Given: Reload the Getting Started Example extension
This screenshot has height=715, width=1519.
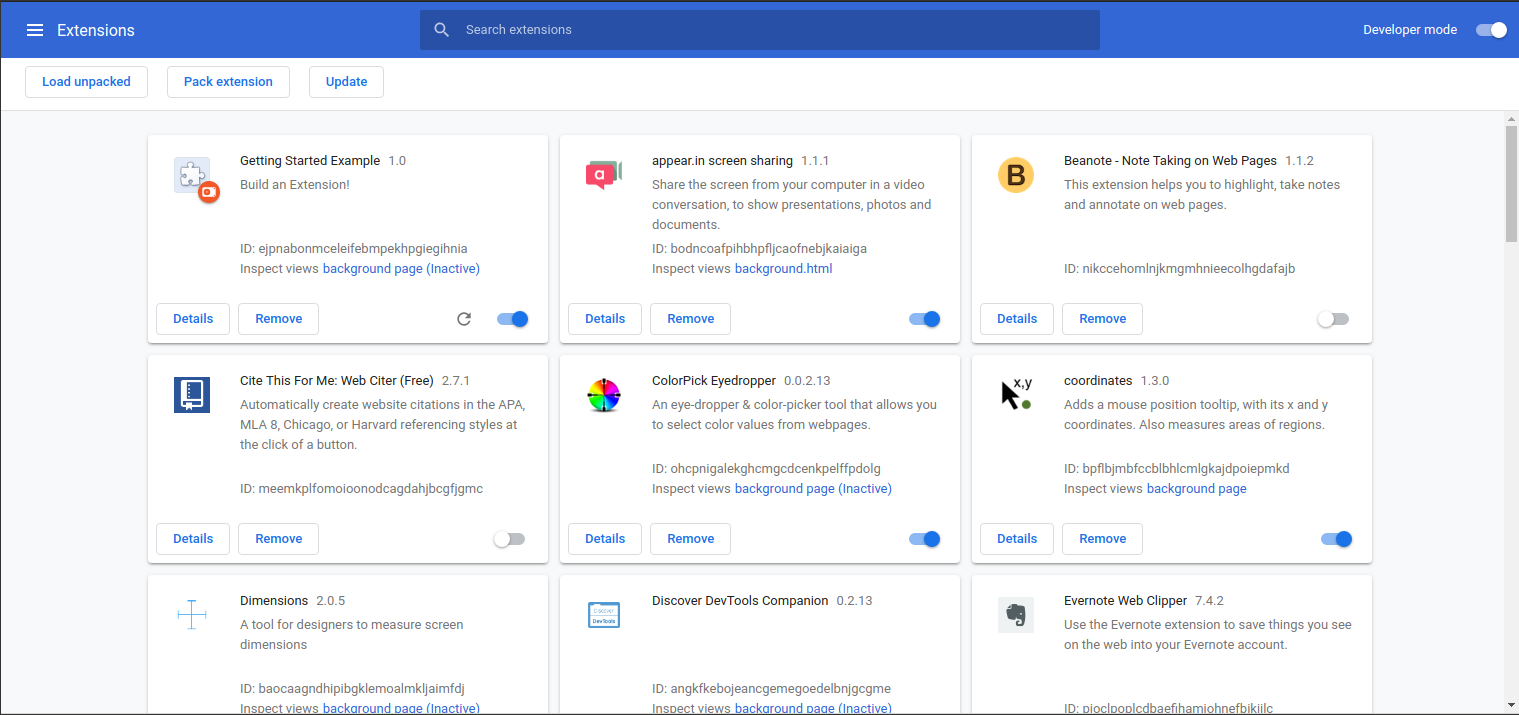Looking at the screenshot, I should 464,319.
